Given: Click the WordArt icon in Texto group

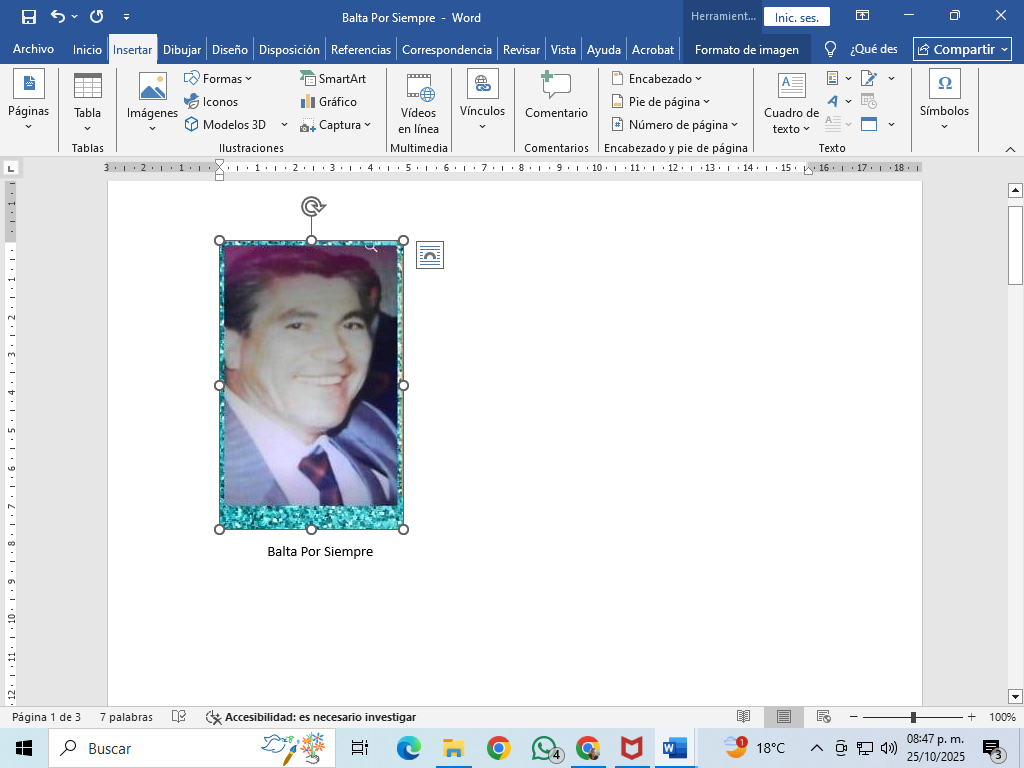Looking at the screenshot, I should [832, 101].
